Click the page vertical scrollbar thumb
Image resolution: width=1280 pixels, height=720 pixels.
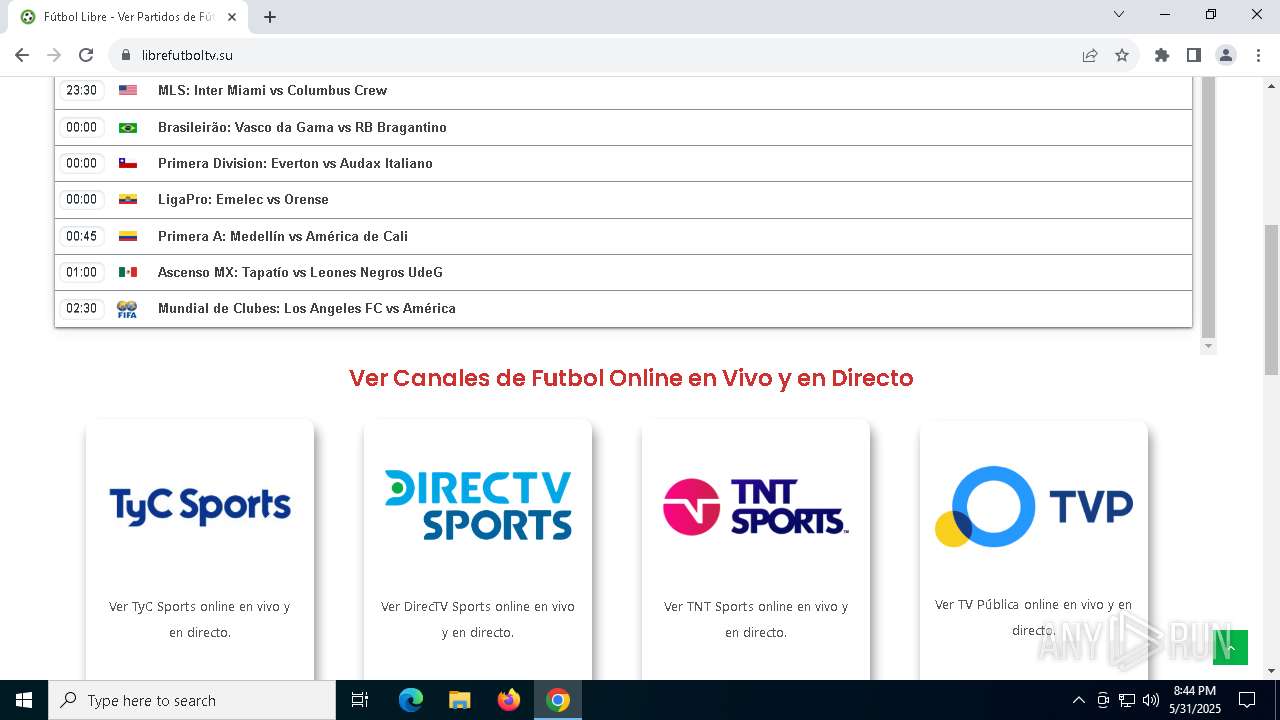tap(1272, 300)
